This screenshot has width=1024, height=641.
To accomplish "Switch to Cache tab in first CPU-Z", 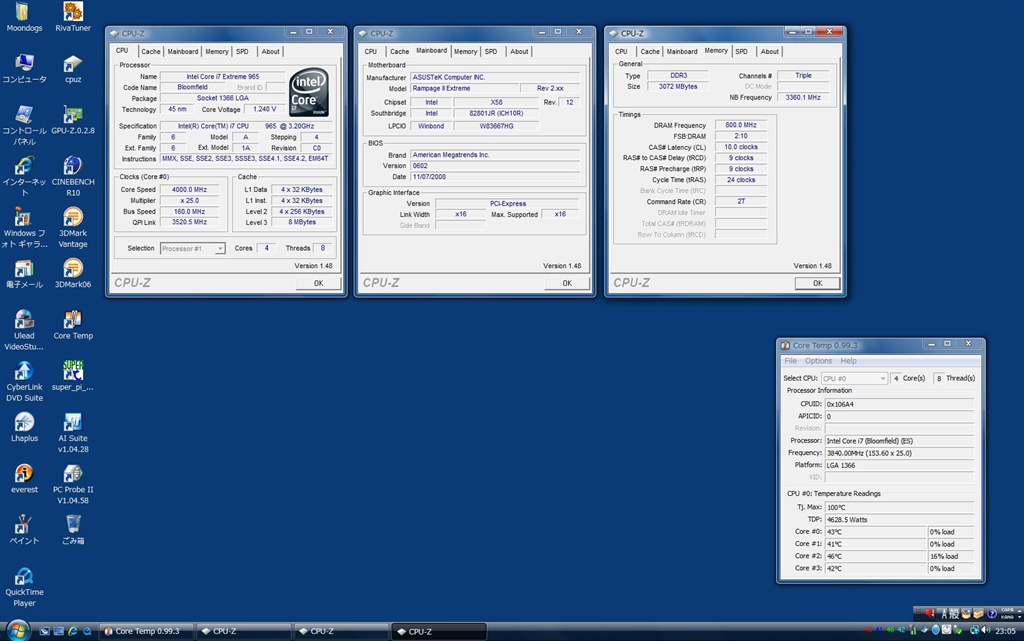I will 151,52.
